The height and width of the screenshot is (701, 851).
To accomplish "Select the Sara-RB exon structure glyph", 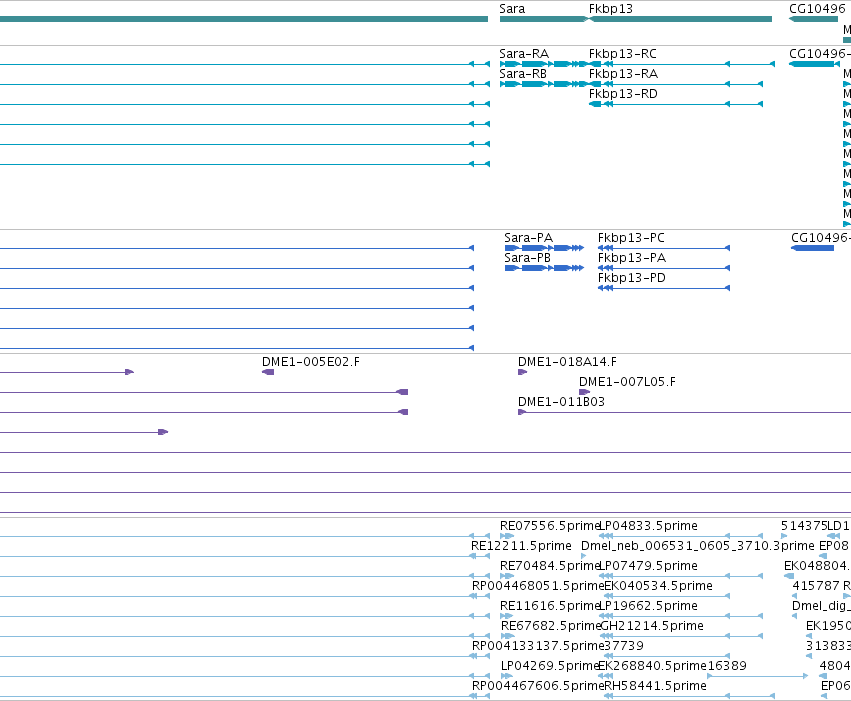I will 543,84.
